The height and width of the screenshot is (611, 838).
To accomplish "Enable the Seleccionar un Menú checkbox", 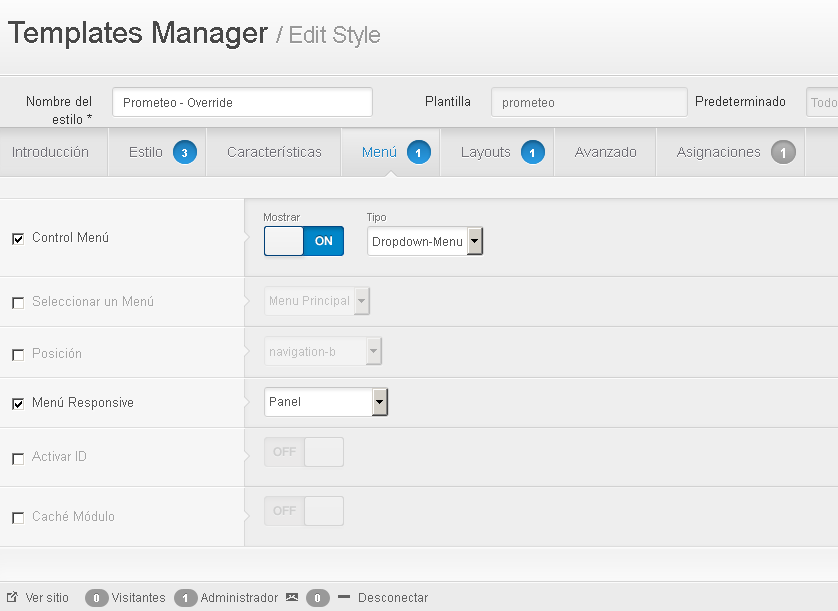I will point(18,303).
